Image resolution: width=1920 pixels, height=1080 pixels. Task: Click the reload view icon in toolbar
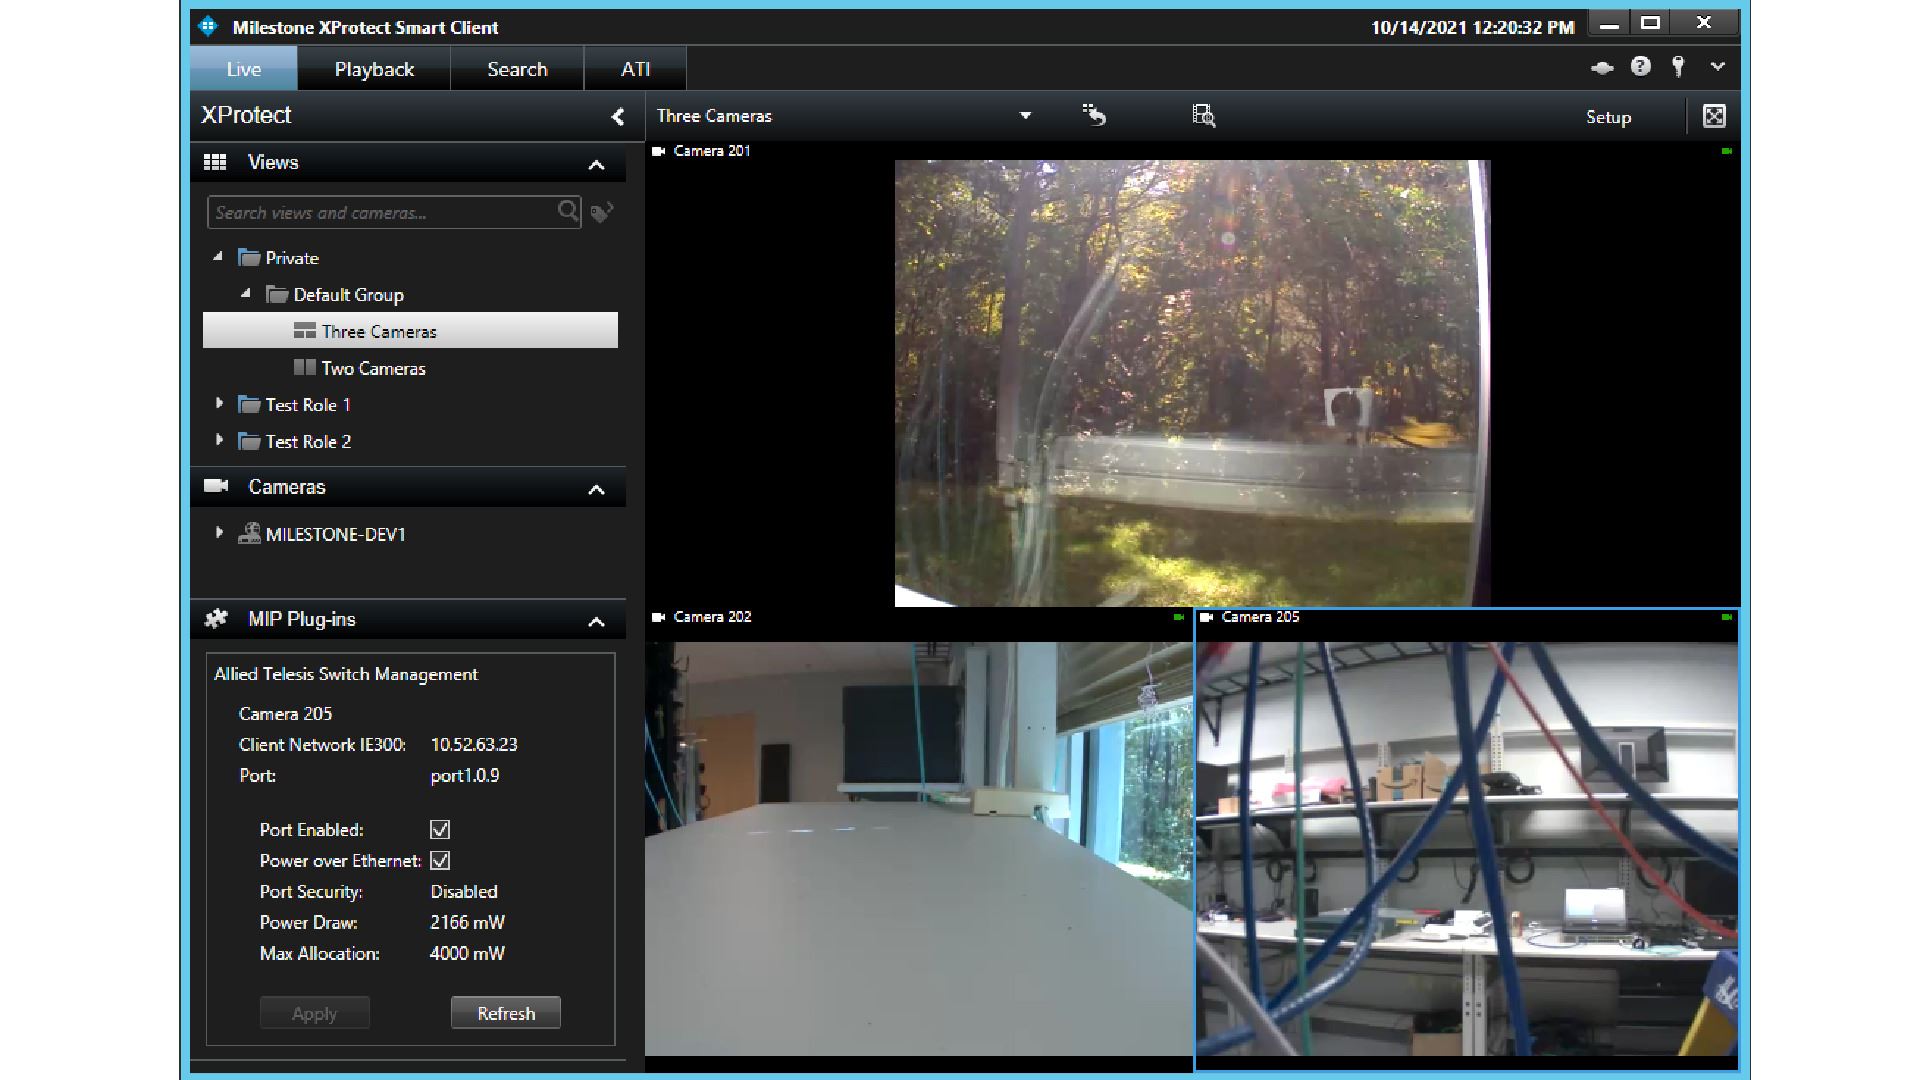pos(1094,115)
